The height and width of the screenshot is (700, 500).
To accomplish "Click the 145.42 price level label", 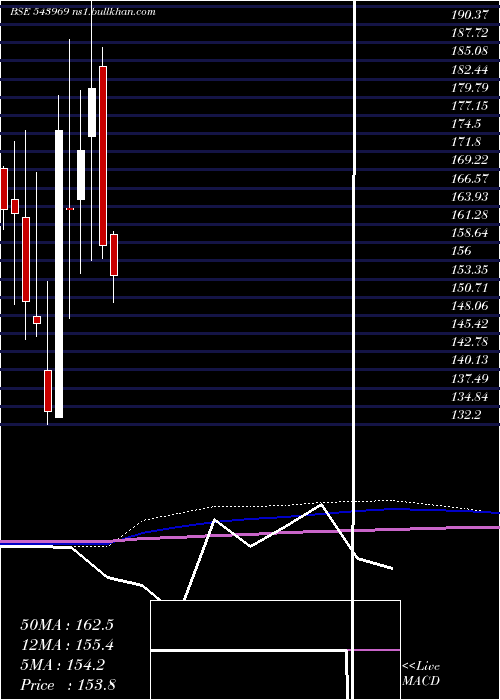I will click(469, 324).
